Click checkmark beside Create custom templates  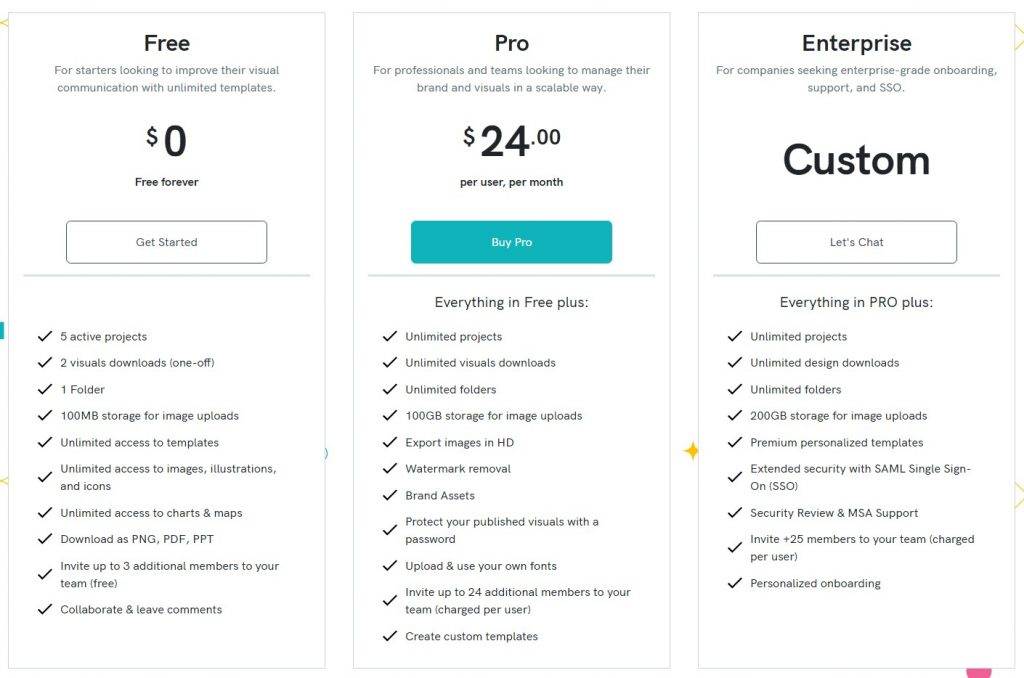tap(389, 636)
